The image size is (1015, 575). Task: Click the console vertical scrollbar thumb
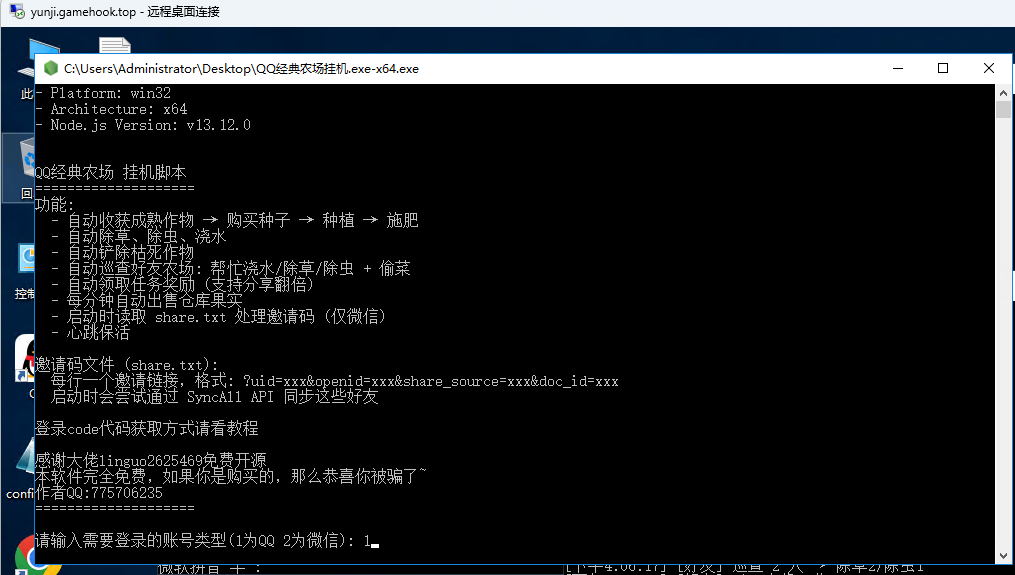(1003, 109)
